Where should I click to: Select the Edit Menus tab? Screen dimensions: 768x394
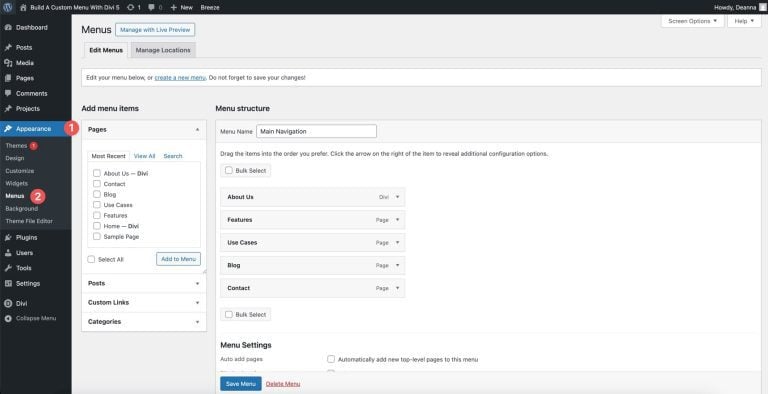tap(106, 50)
